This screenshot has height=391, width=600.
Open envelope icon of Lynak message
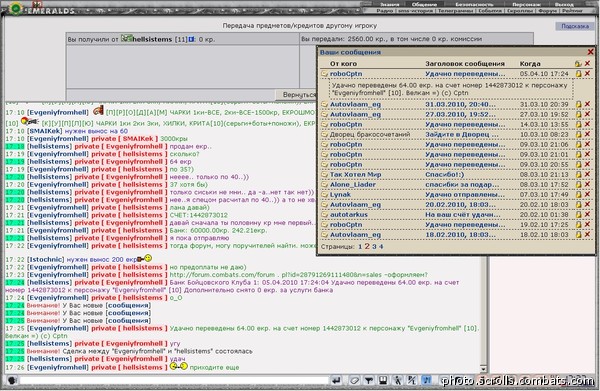(x=324, y=194)
